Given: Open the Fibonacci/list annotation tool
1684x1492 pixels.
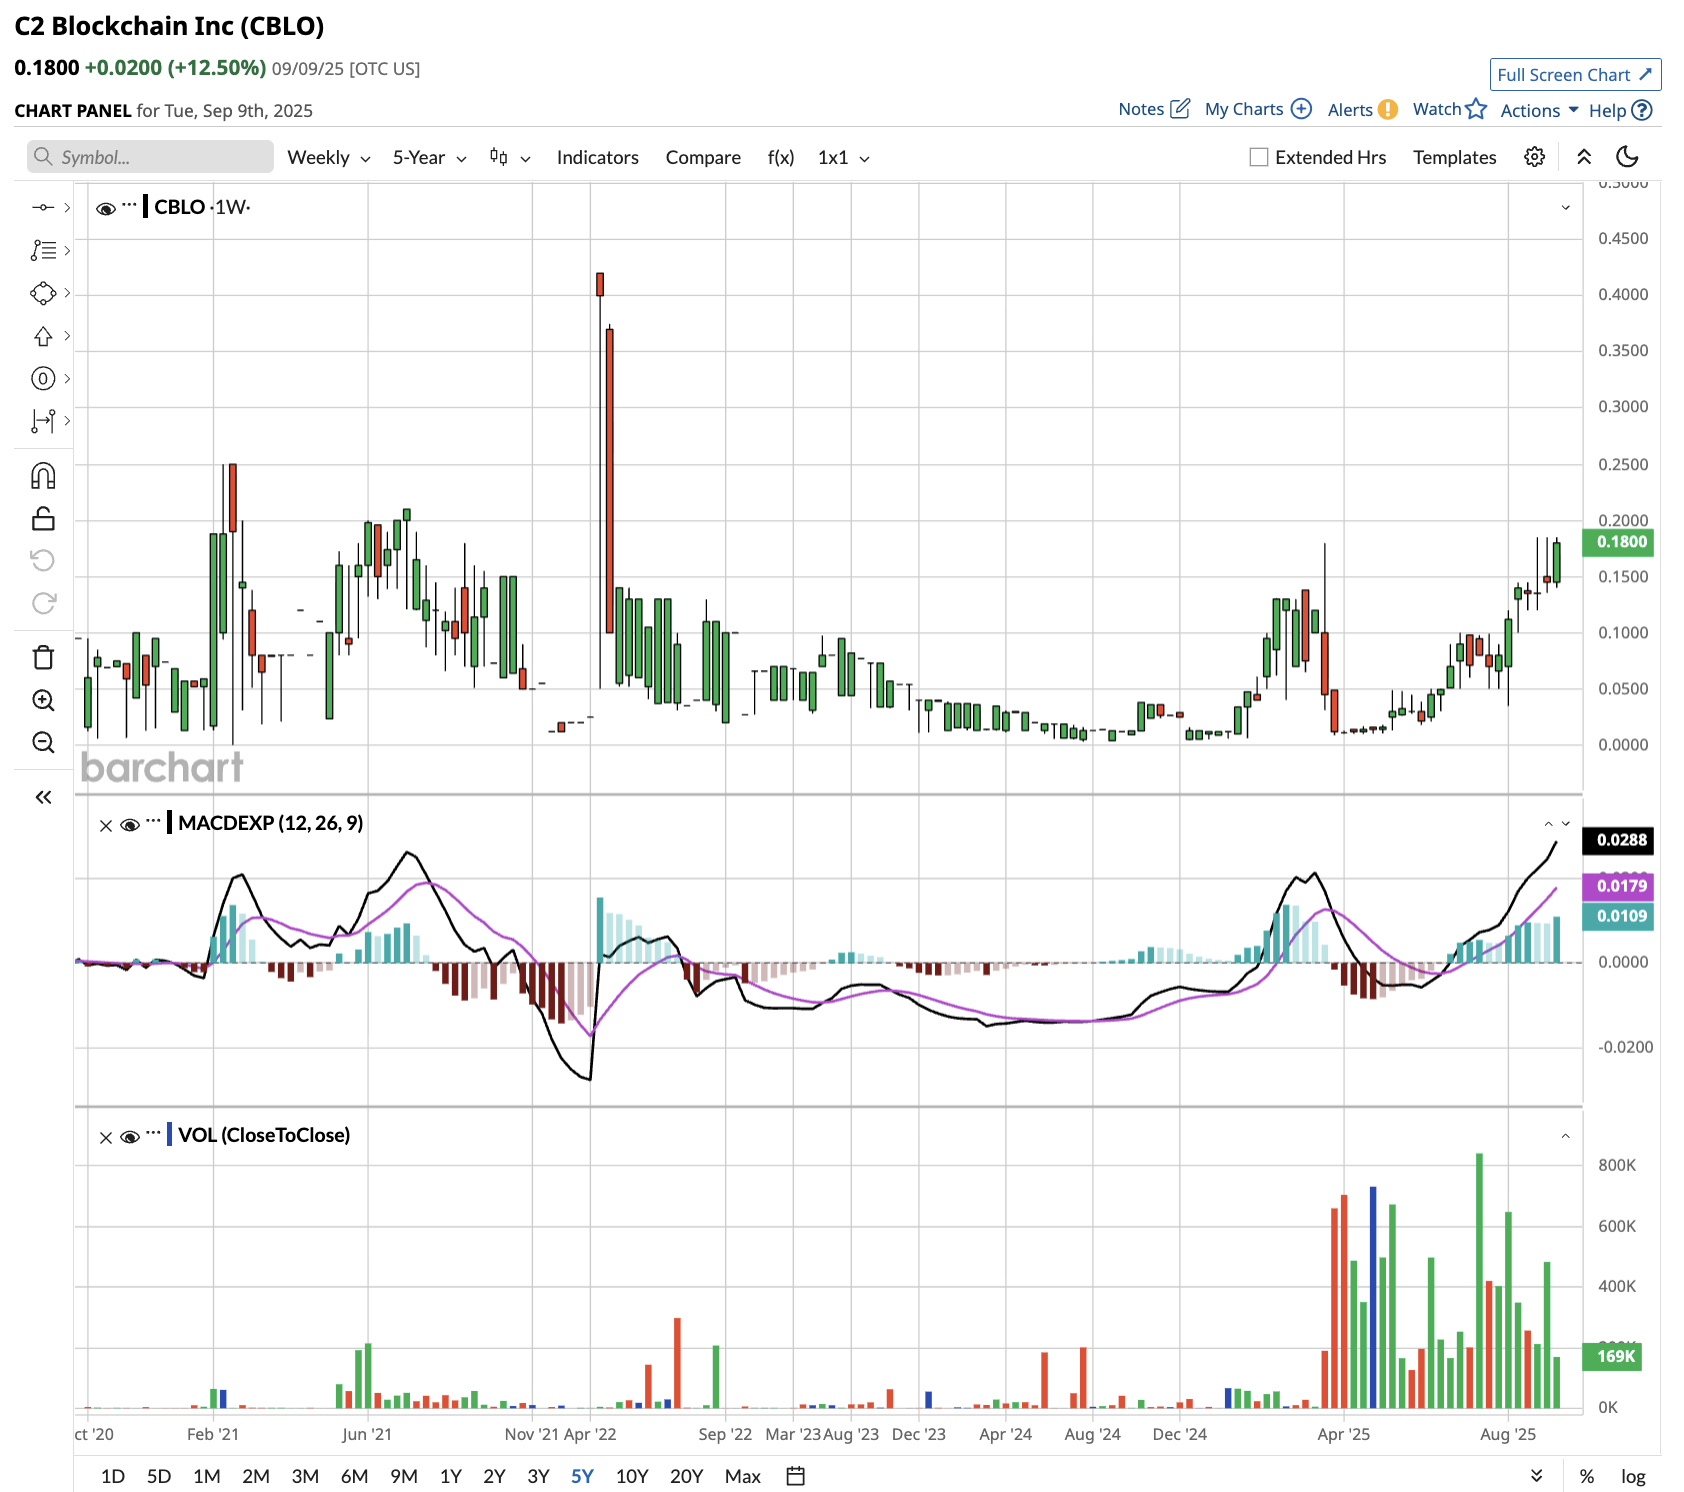Looking at the screenshot, I should pyautogui.click(x=43, y=250).
